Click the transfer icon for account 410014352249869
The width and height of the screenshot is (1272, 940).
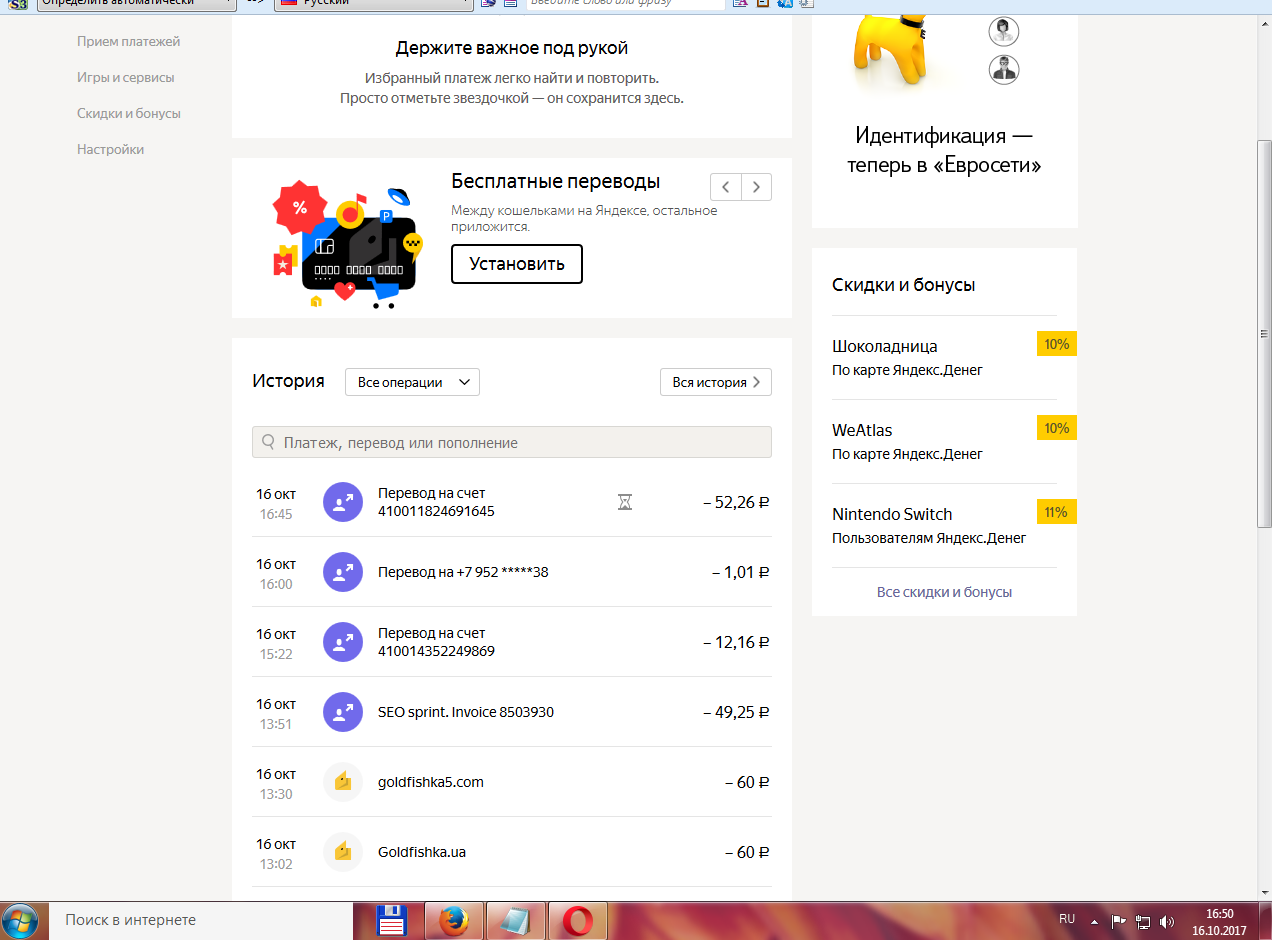point(343,642)
